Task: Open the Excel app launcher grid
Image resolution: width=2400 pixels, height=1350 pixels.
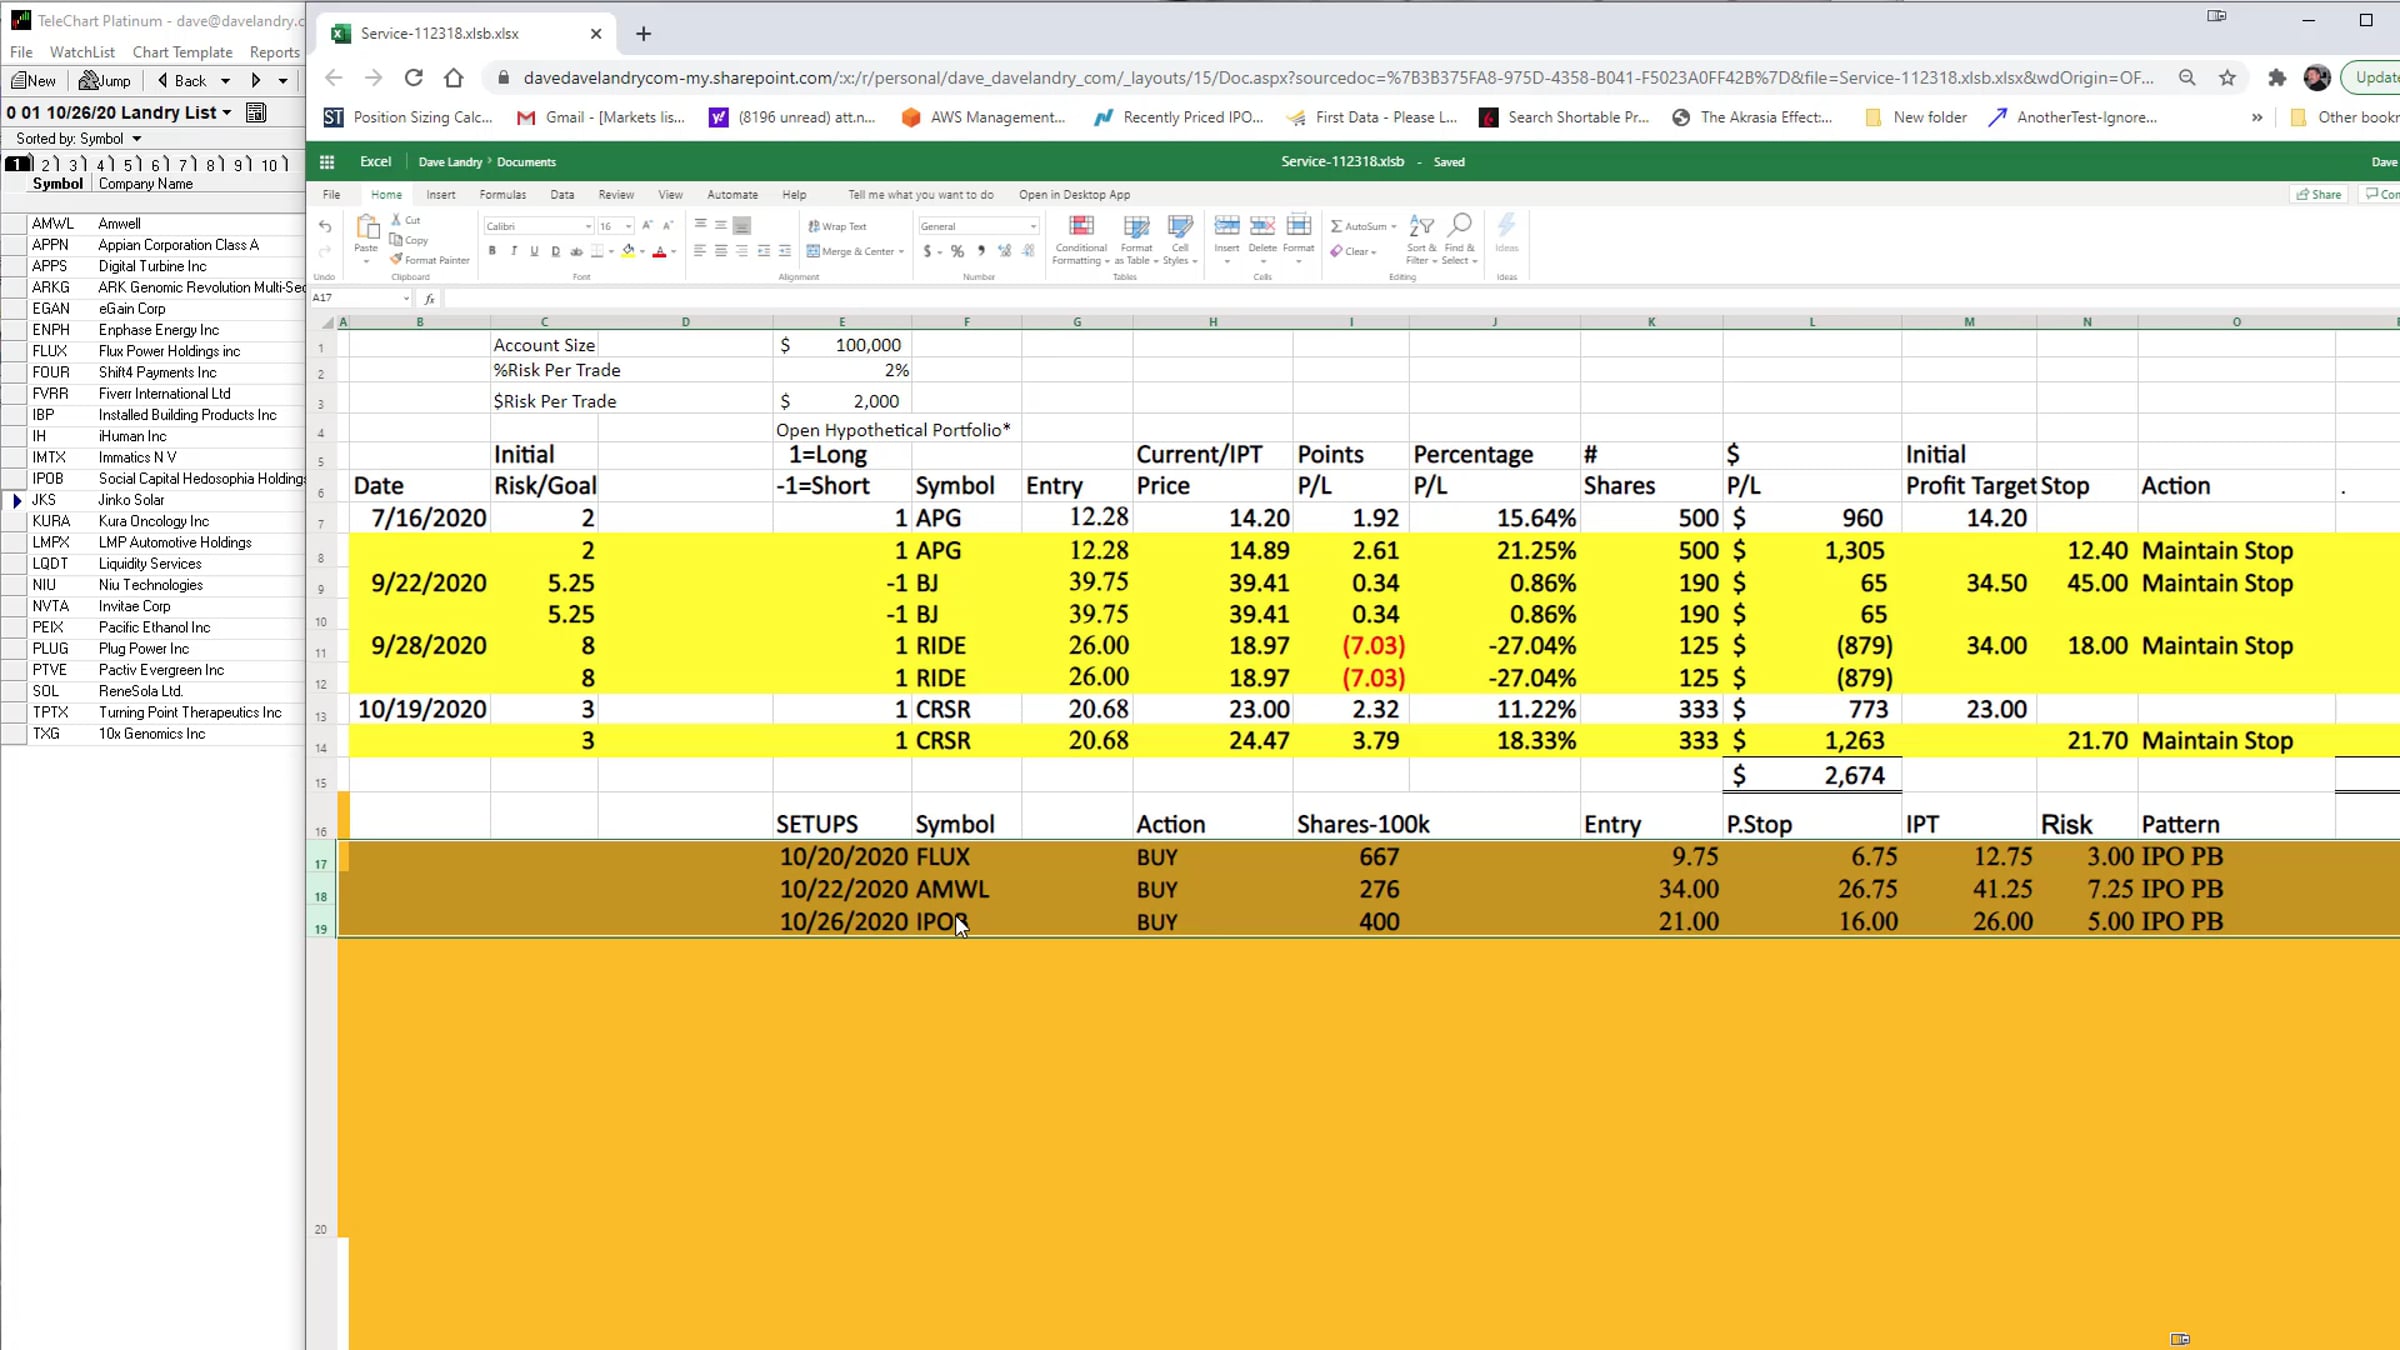Action: pyautogui.click(x=327, y=162)
